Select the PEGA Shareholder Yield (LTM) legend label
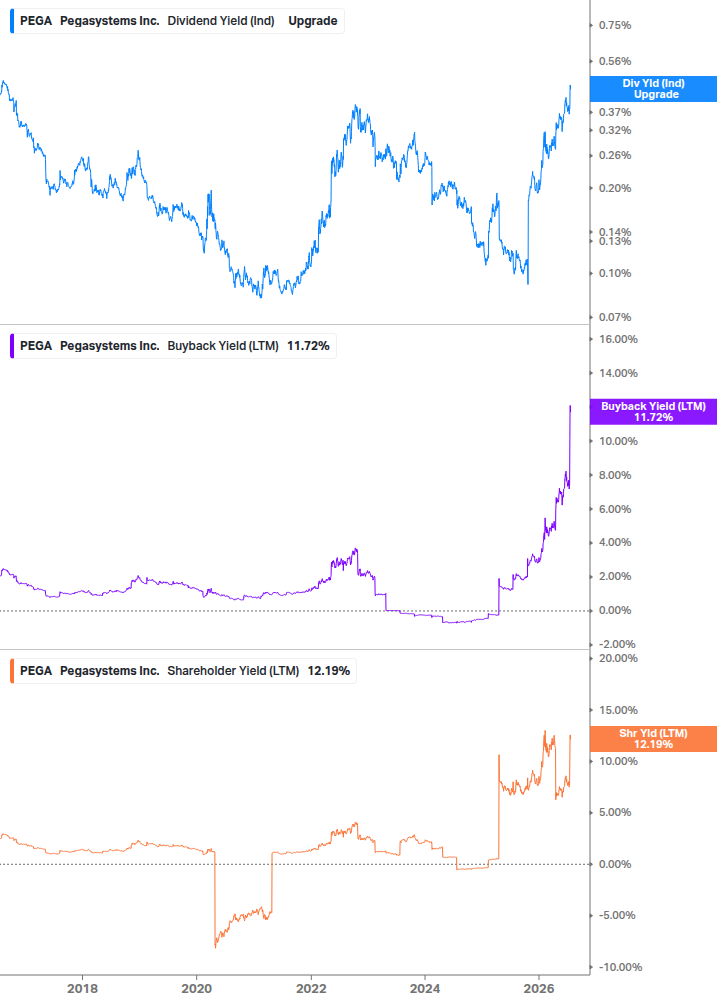Screen dimensions: 717x1005 click(x=183, y=671)
